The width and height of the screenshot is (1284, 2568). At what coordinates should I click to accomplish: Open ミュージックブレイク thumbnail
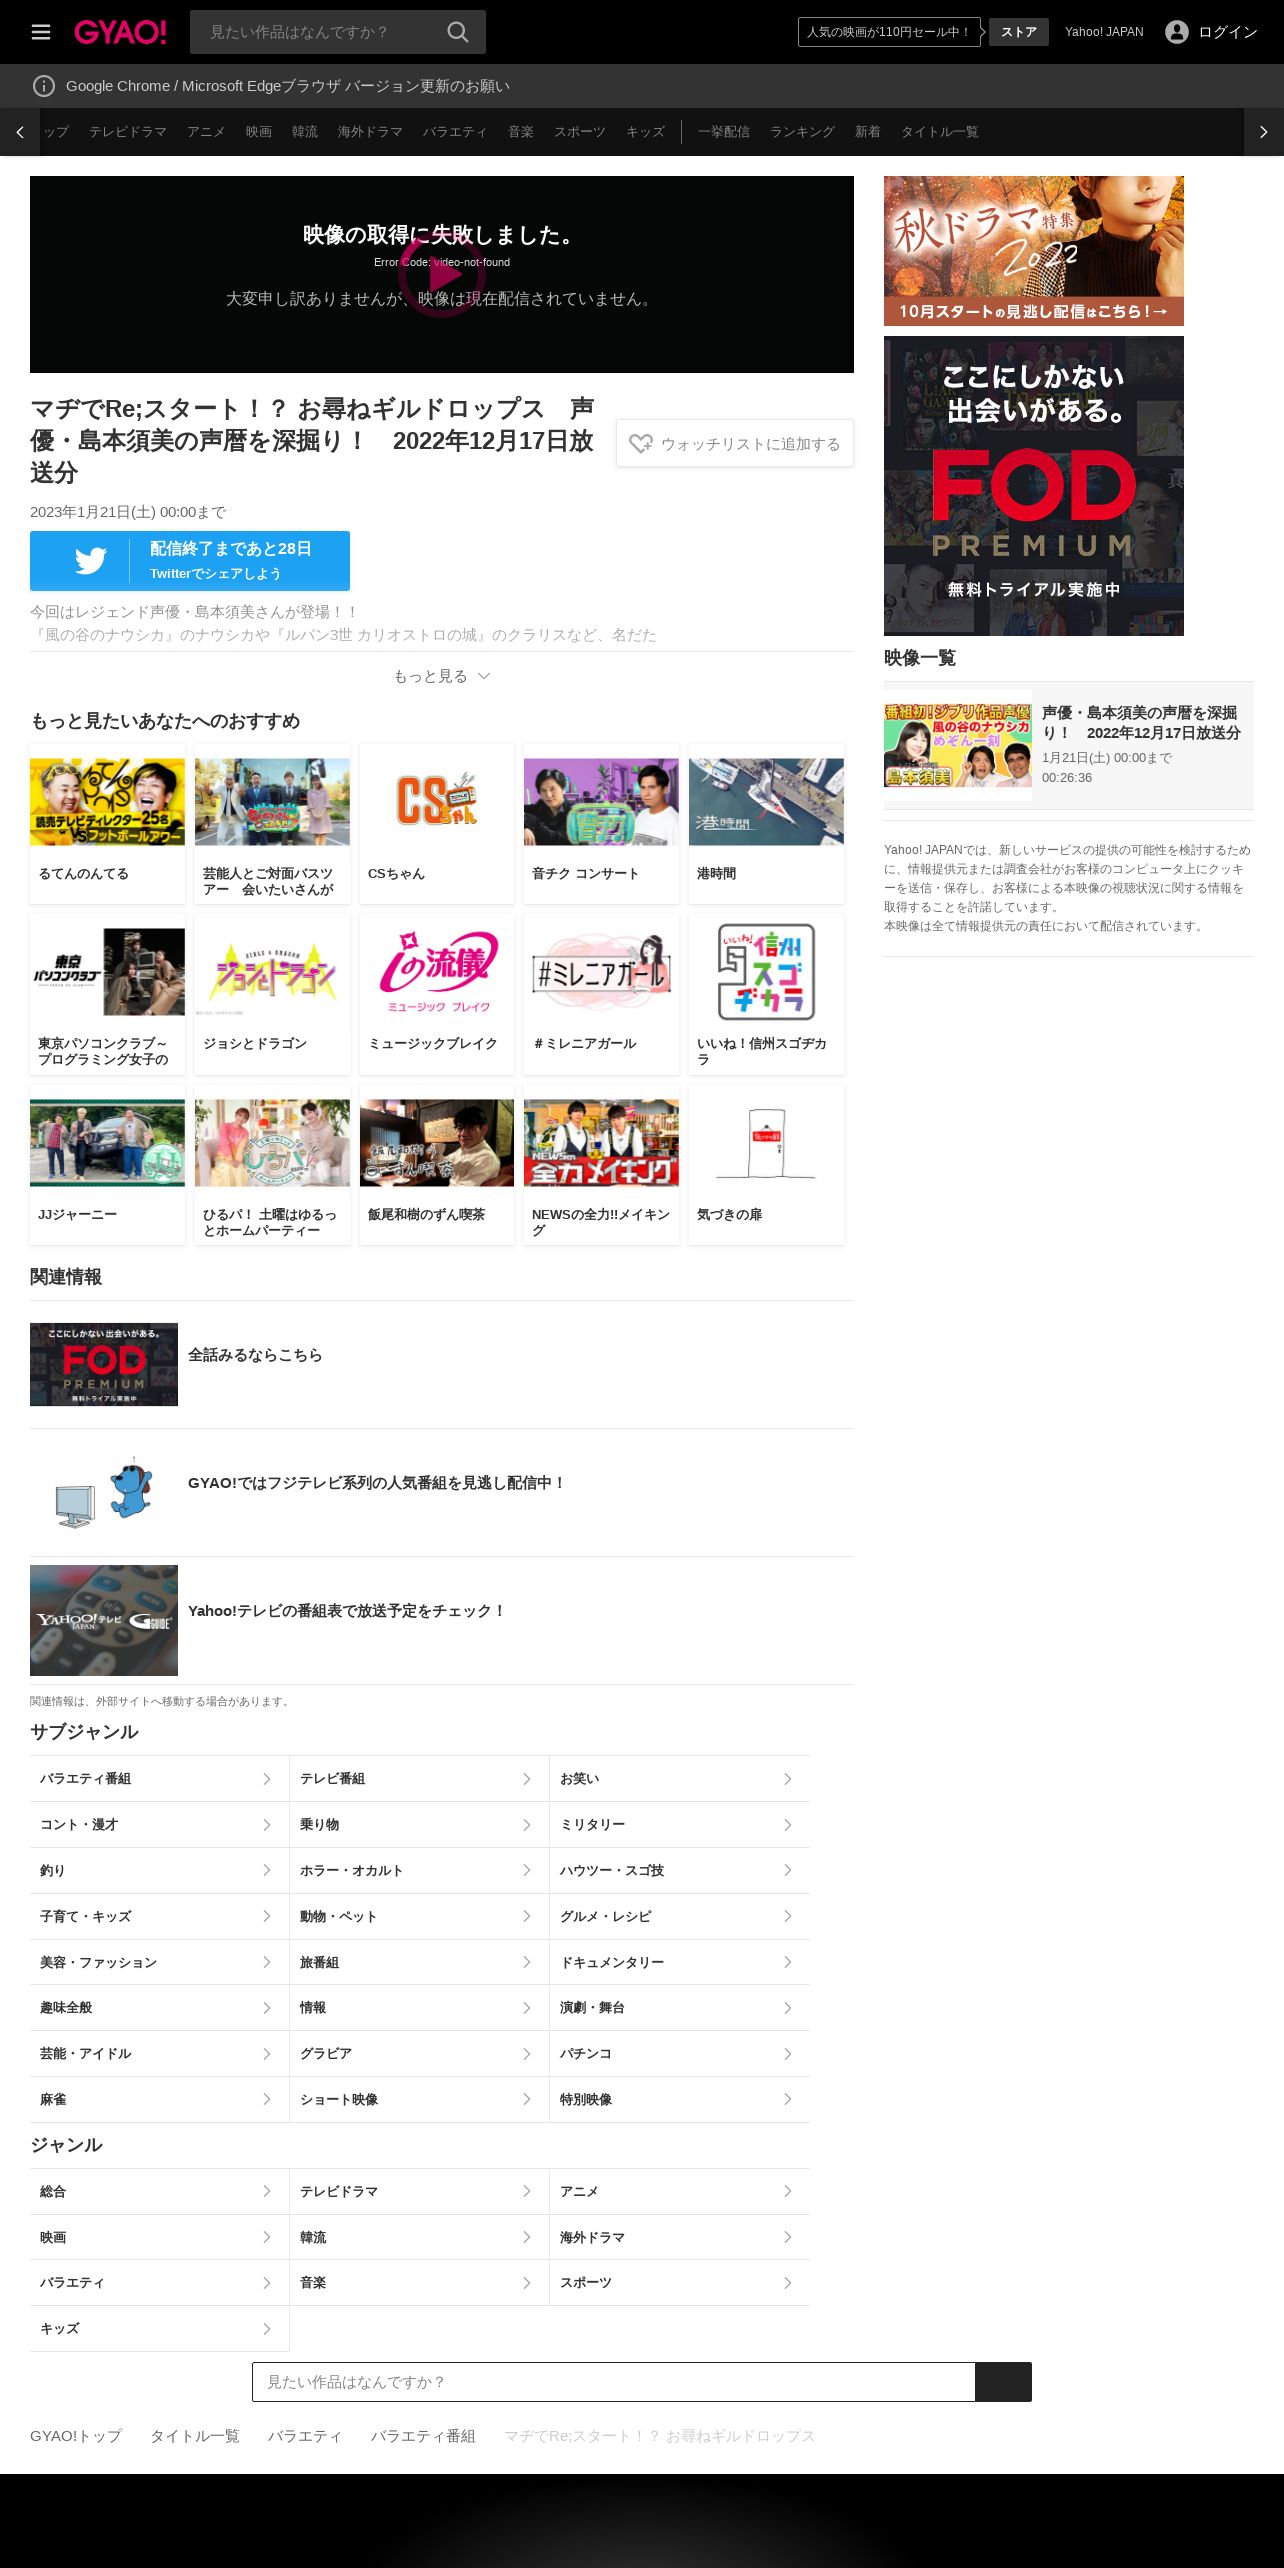[437, 972]
